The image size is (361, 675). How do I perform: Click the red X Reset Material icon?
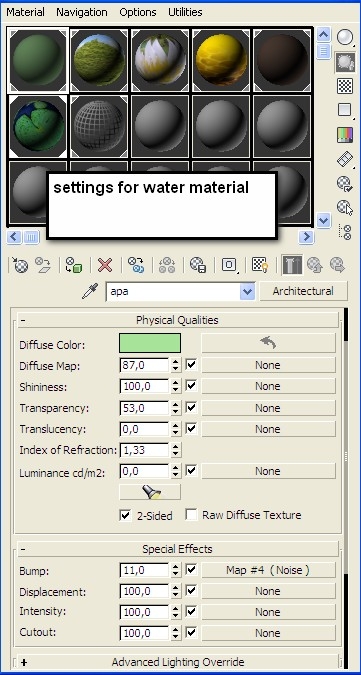[x=105, y=265]
